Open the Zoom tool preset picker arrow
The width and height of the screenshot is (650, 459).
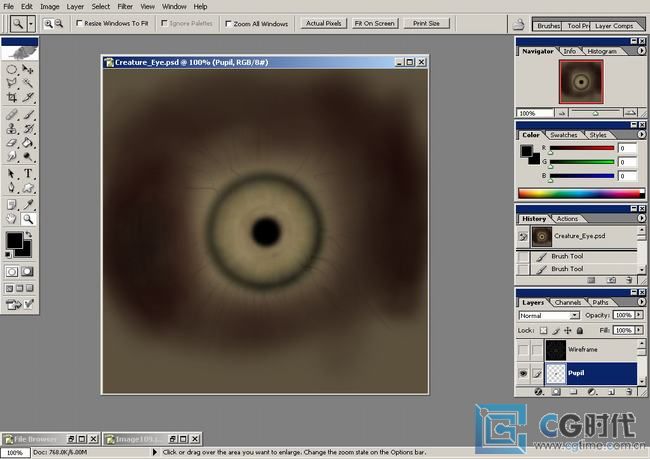(x=31, y=24)
